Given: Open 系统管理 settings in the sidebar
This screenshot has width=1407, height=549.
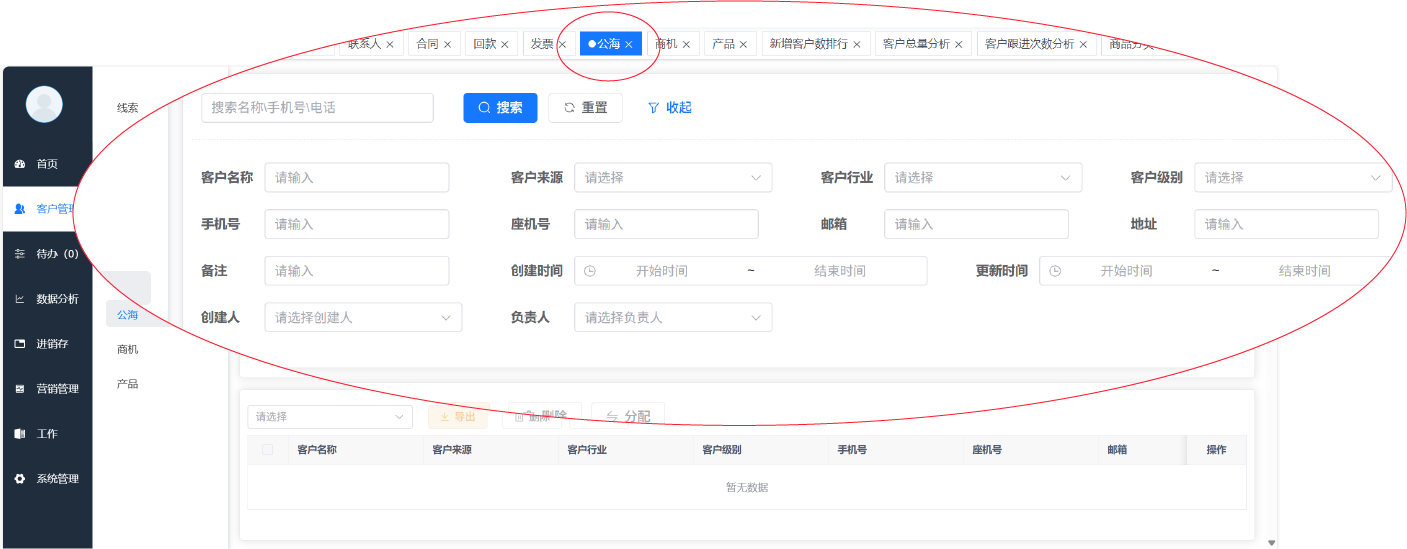Looking at the screenshot, I should [56, 479].
